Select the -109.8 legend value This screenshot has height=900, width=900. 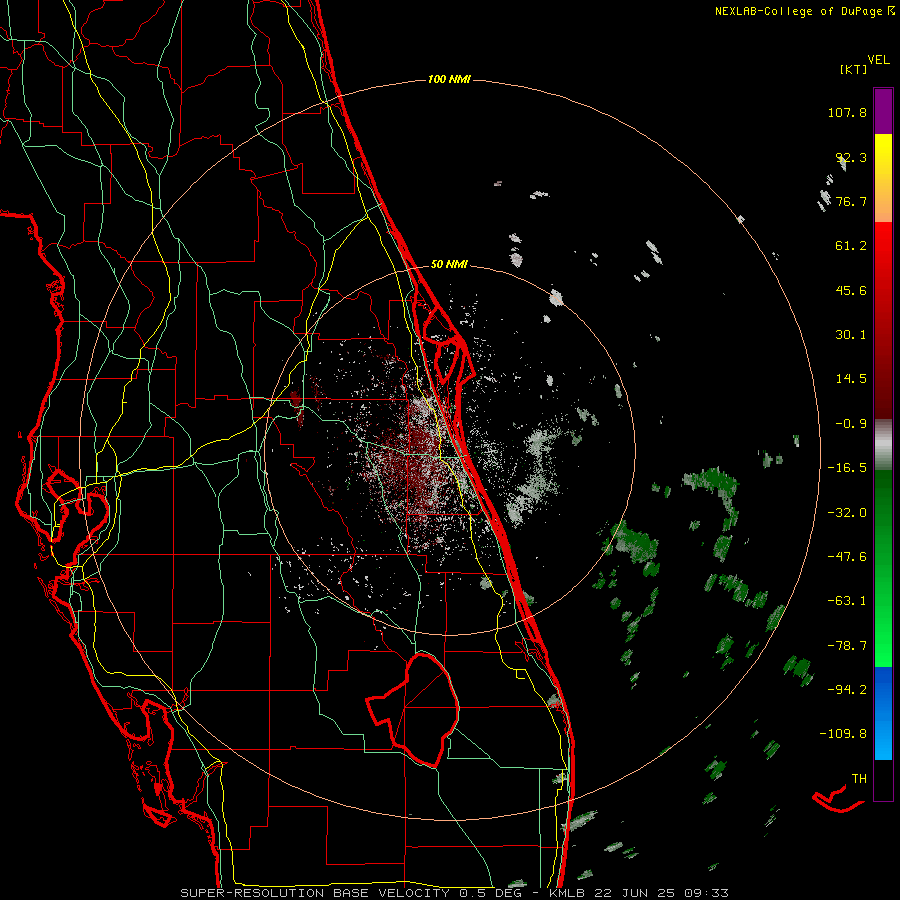click(843, 734)
